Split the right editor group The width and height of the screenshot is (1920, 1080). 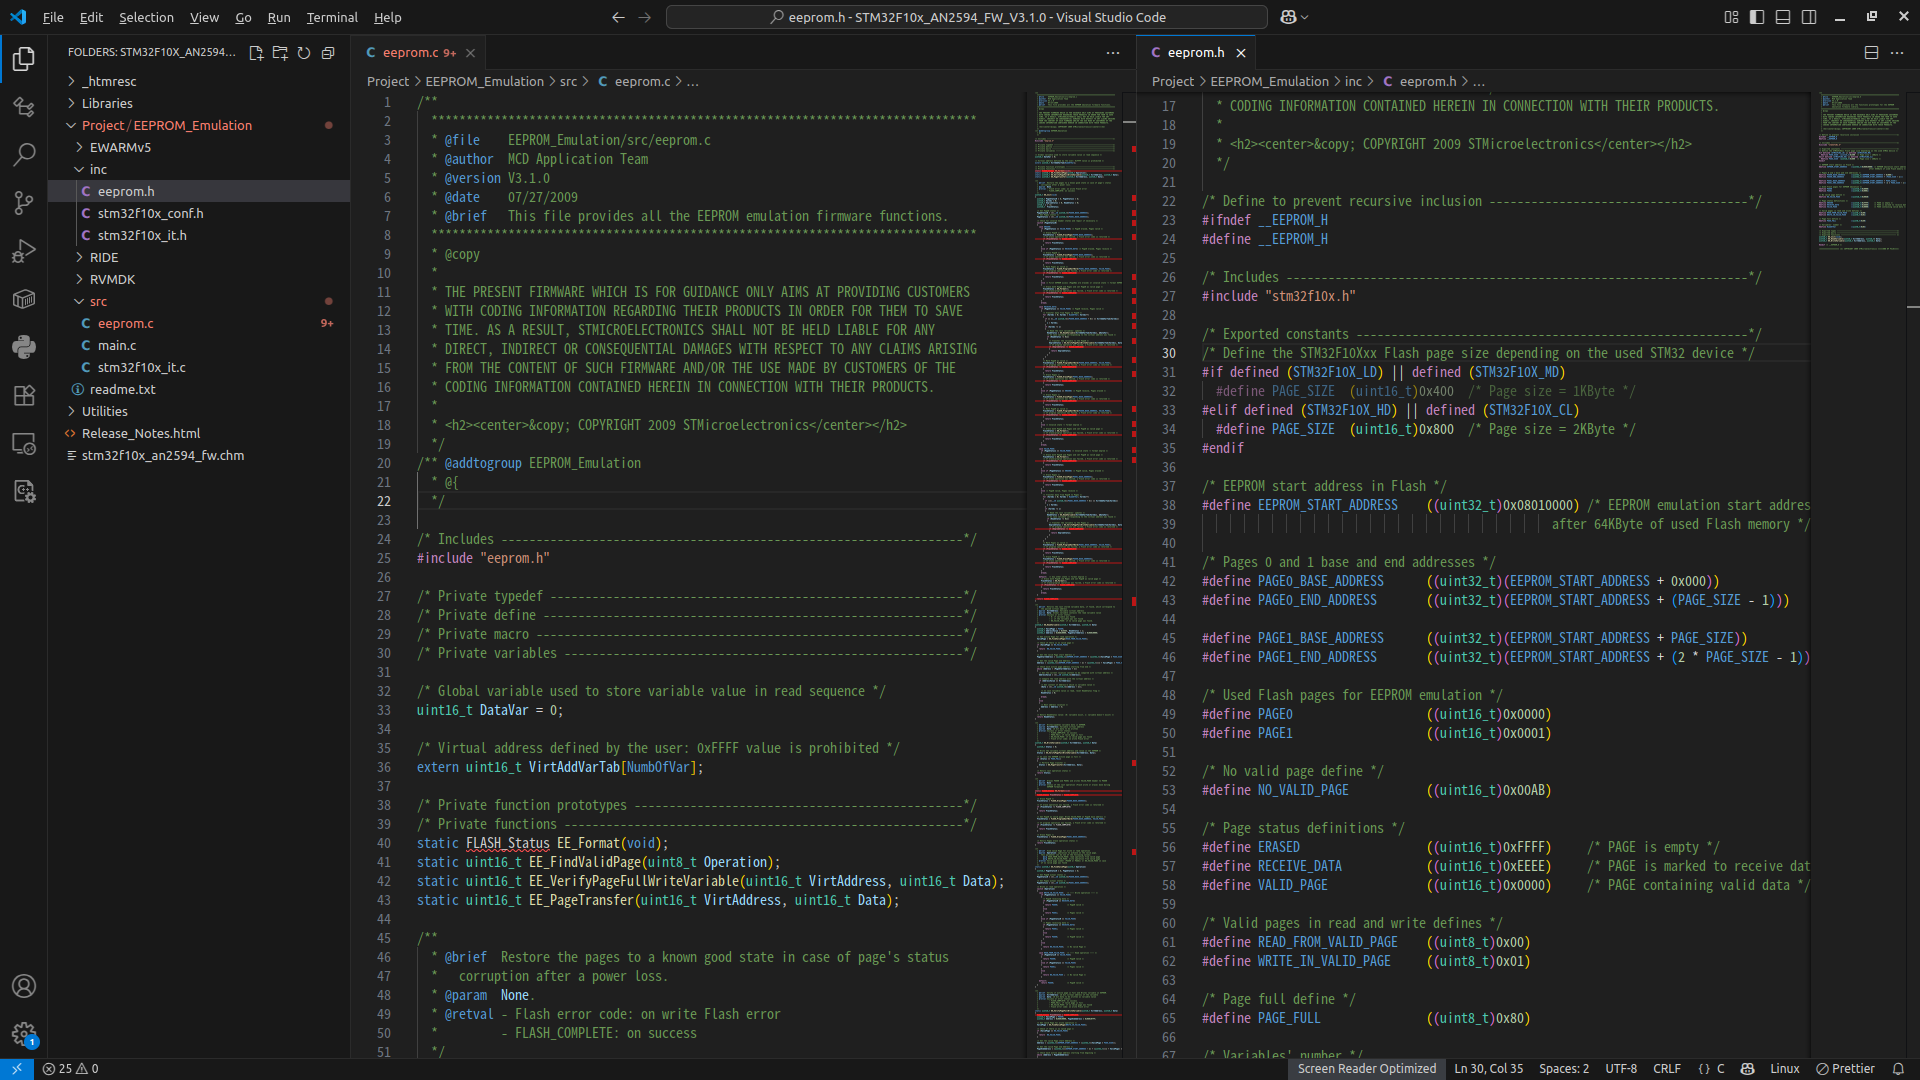1871,53
